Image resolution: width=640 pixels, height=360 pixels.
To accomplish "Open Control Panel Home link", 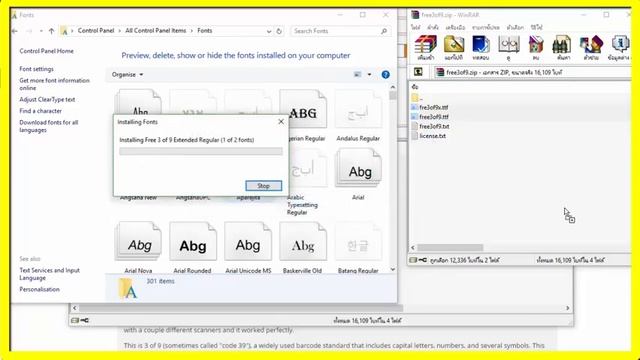I will click(x=47, y=51).
